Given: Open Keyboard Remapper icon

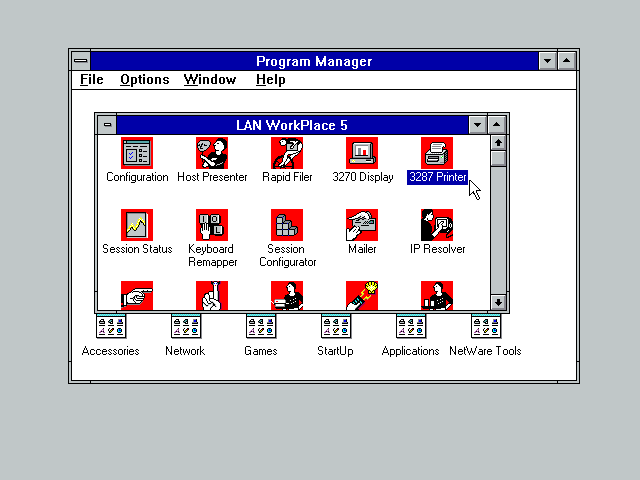Looking at the screenshot, I should coord(212,225).
